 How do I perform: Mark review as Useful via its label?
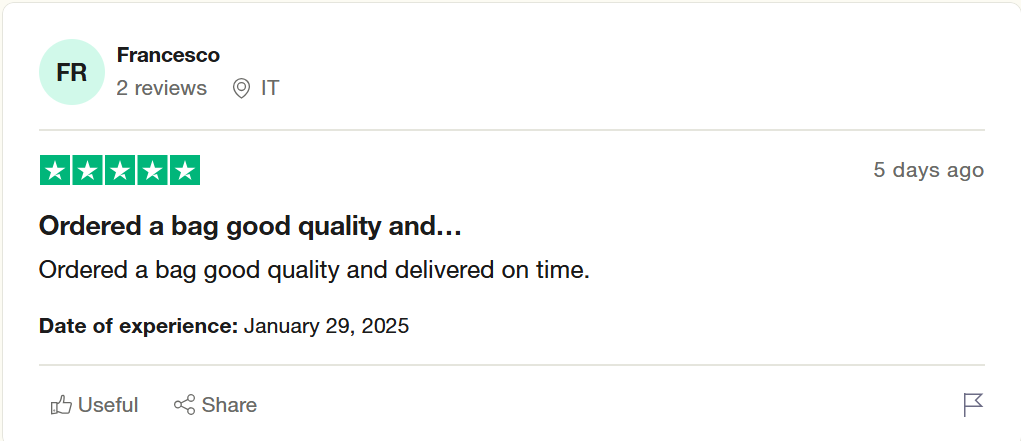[108, 405]
